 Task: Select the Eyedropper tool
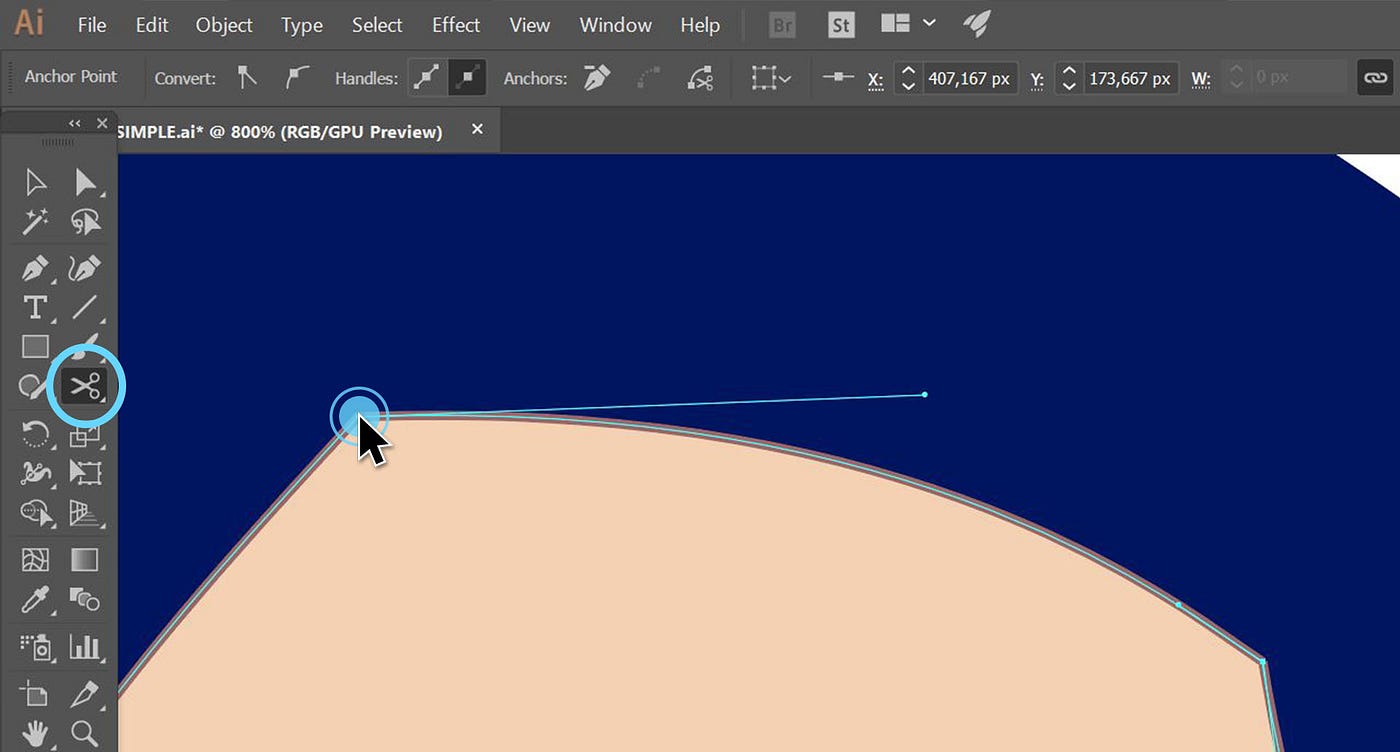(35, 600)
